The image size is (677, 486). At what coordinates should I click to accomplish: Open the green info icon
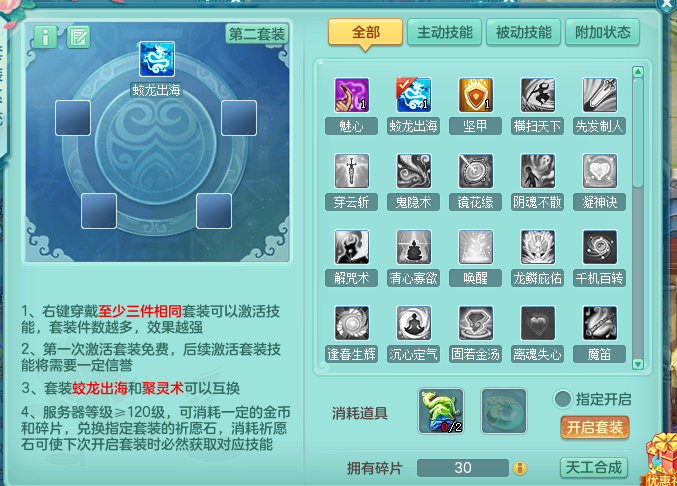pos(45,36)
